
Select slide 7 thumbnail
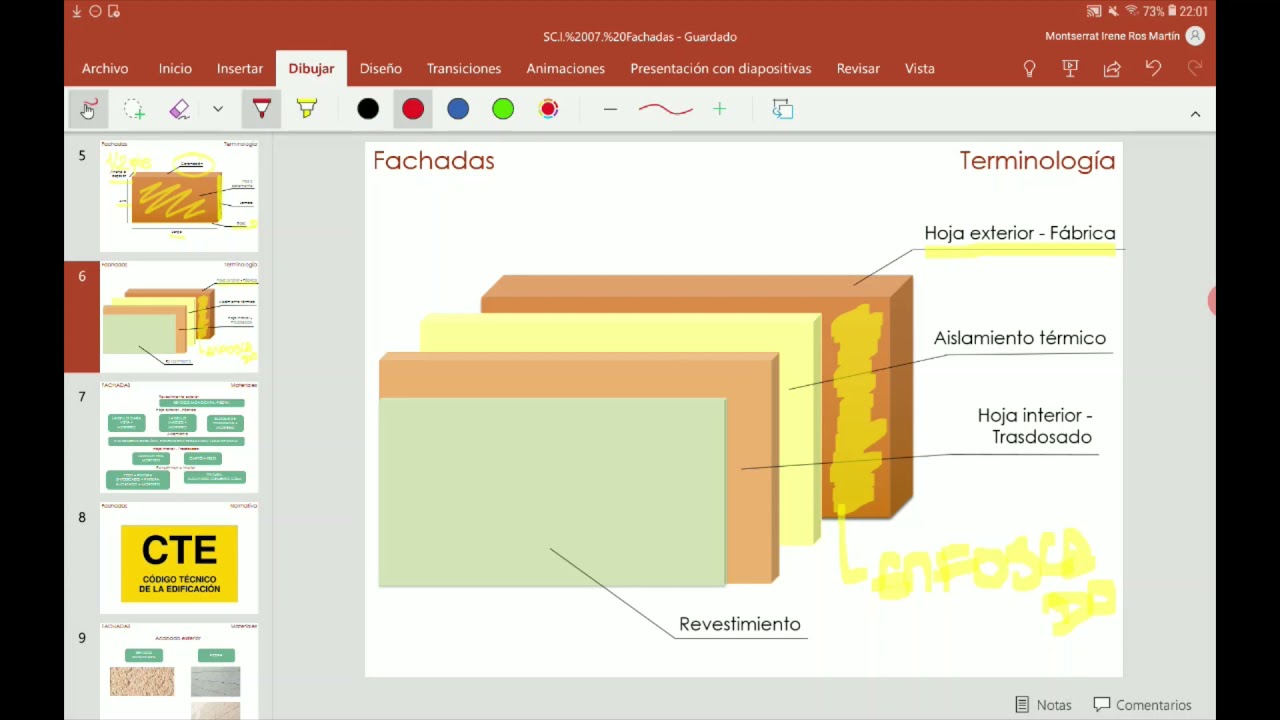[179, 437]
